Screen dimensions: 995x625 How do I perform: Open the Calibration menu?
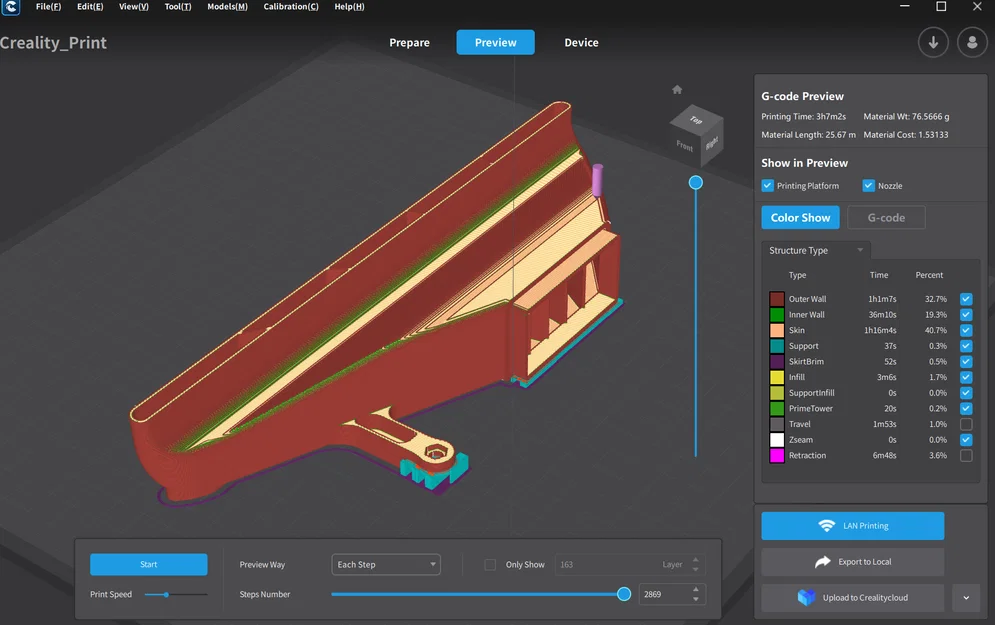[291, 6]
